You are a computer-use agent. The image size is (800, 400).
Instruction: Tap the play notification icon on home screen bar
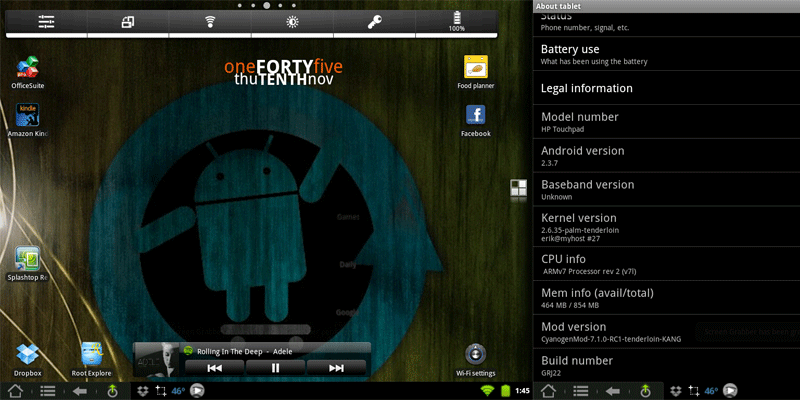tap(197, 391)
